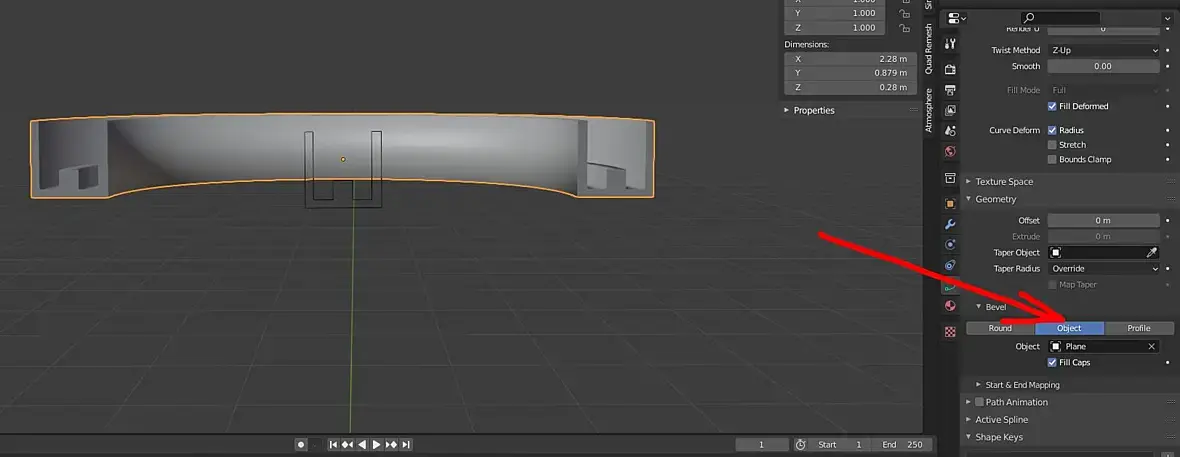This screenshot has height=457, width=1180.
Task: Open the Physics properties icon
Action: (950, 244)
